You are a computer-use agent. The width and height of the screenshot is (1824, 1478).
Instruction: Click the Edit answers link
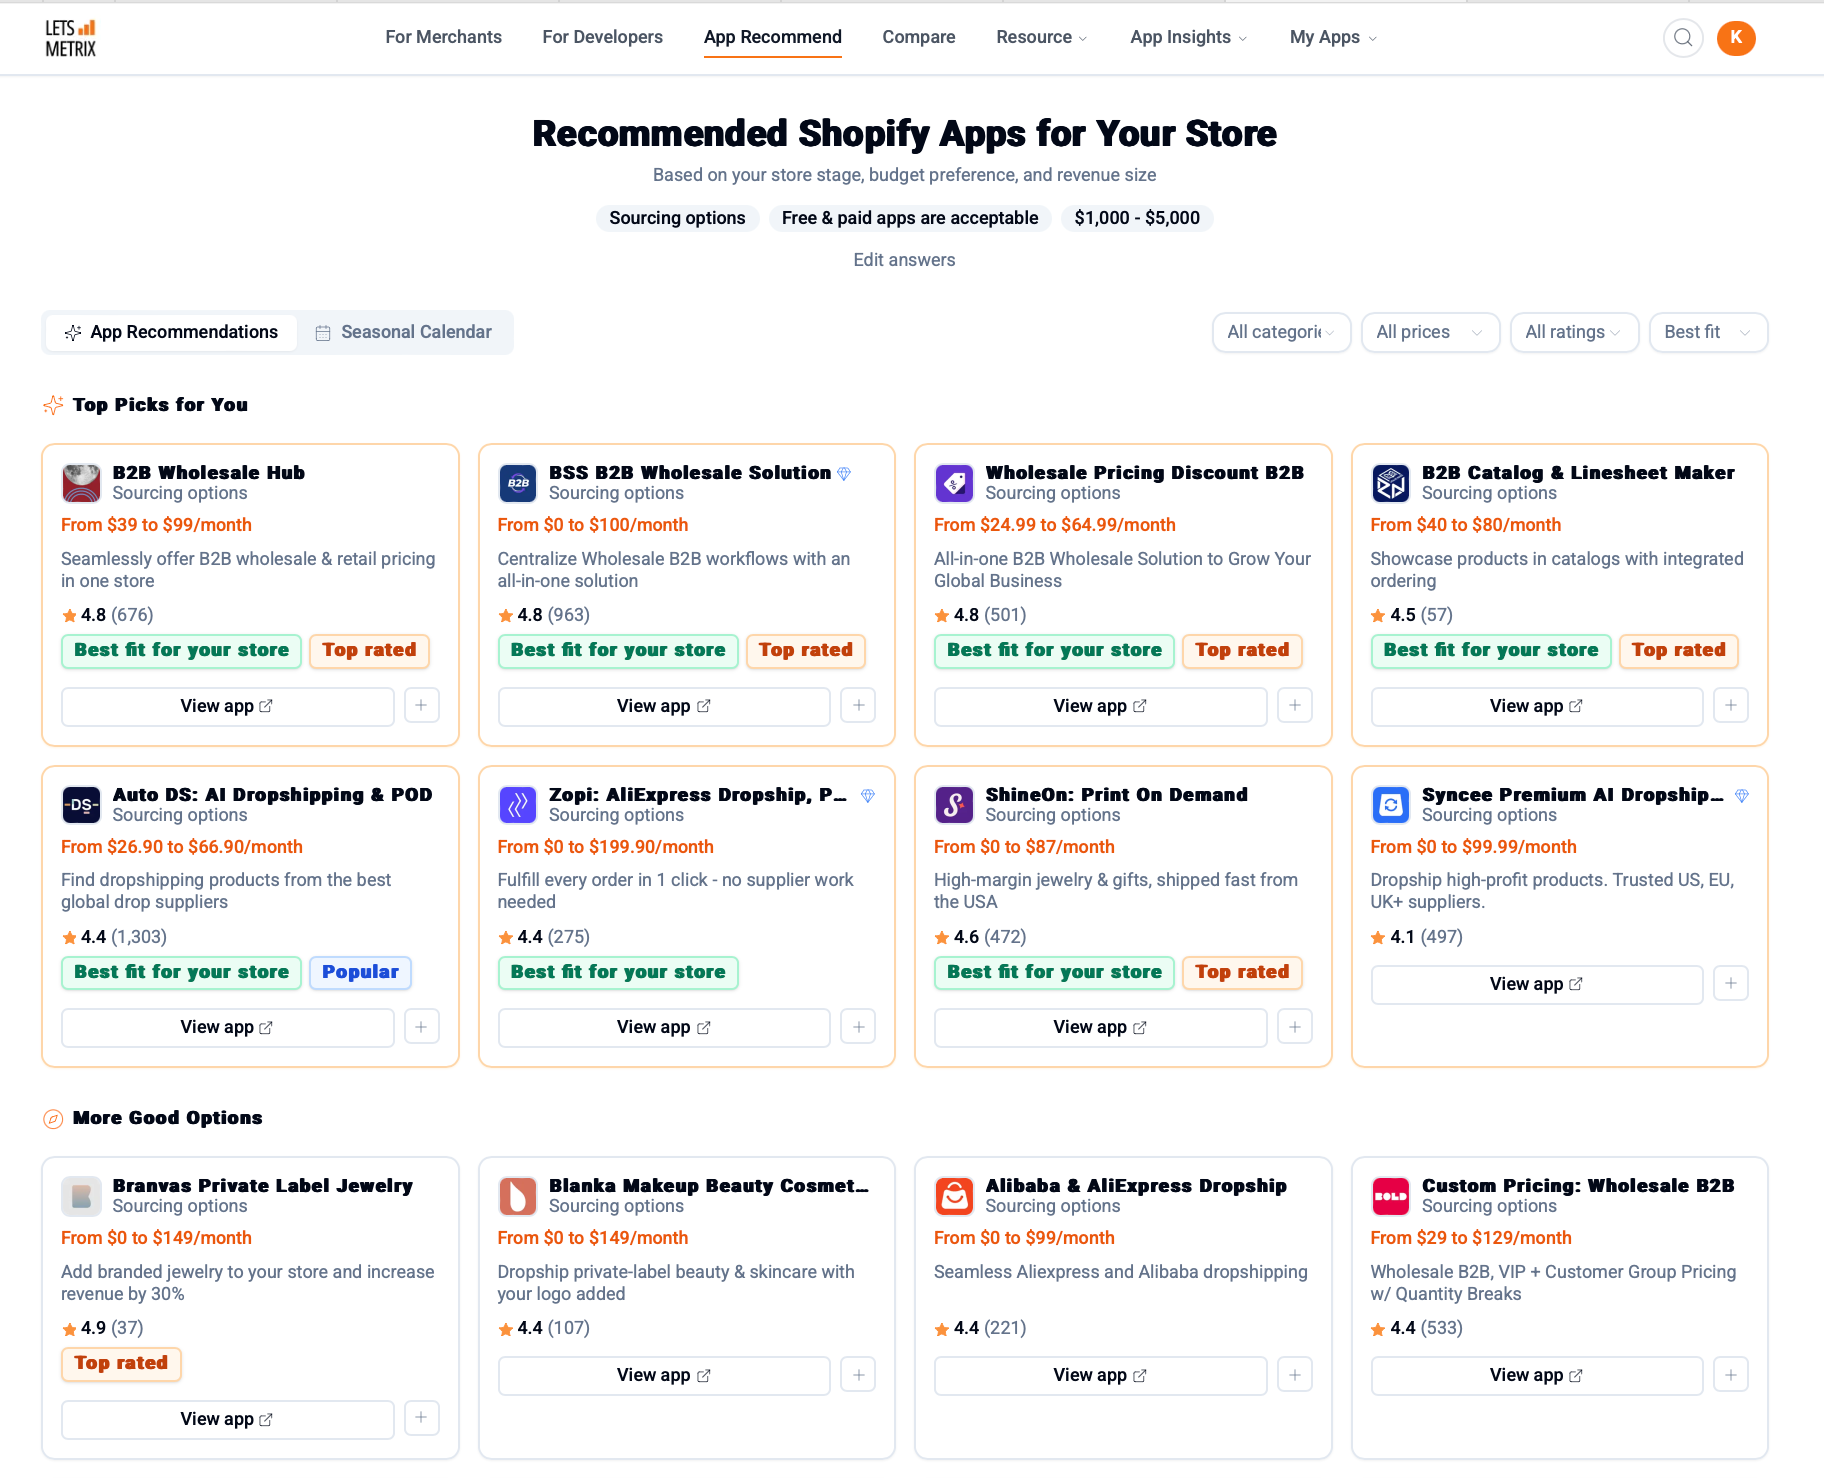(904, 260)
